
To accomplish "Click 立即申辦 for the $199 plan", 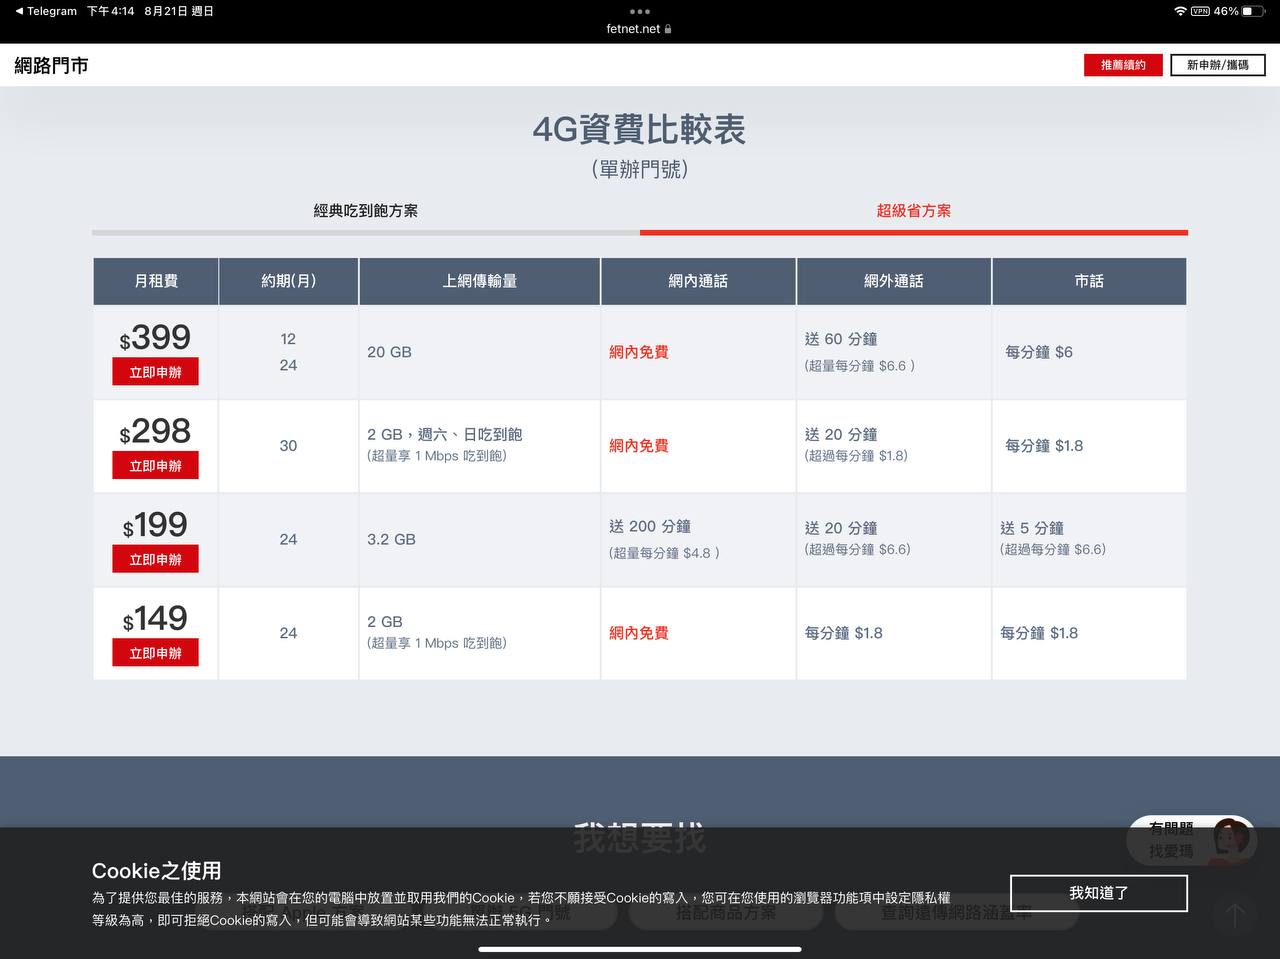I will coord(155,559).
